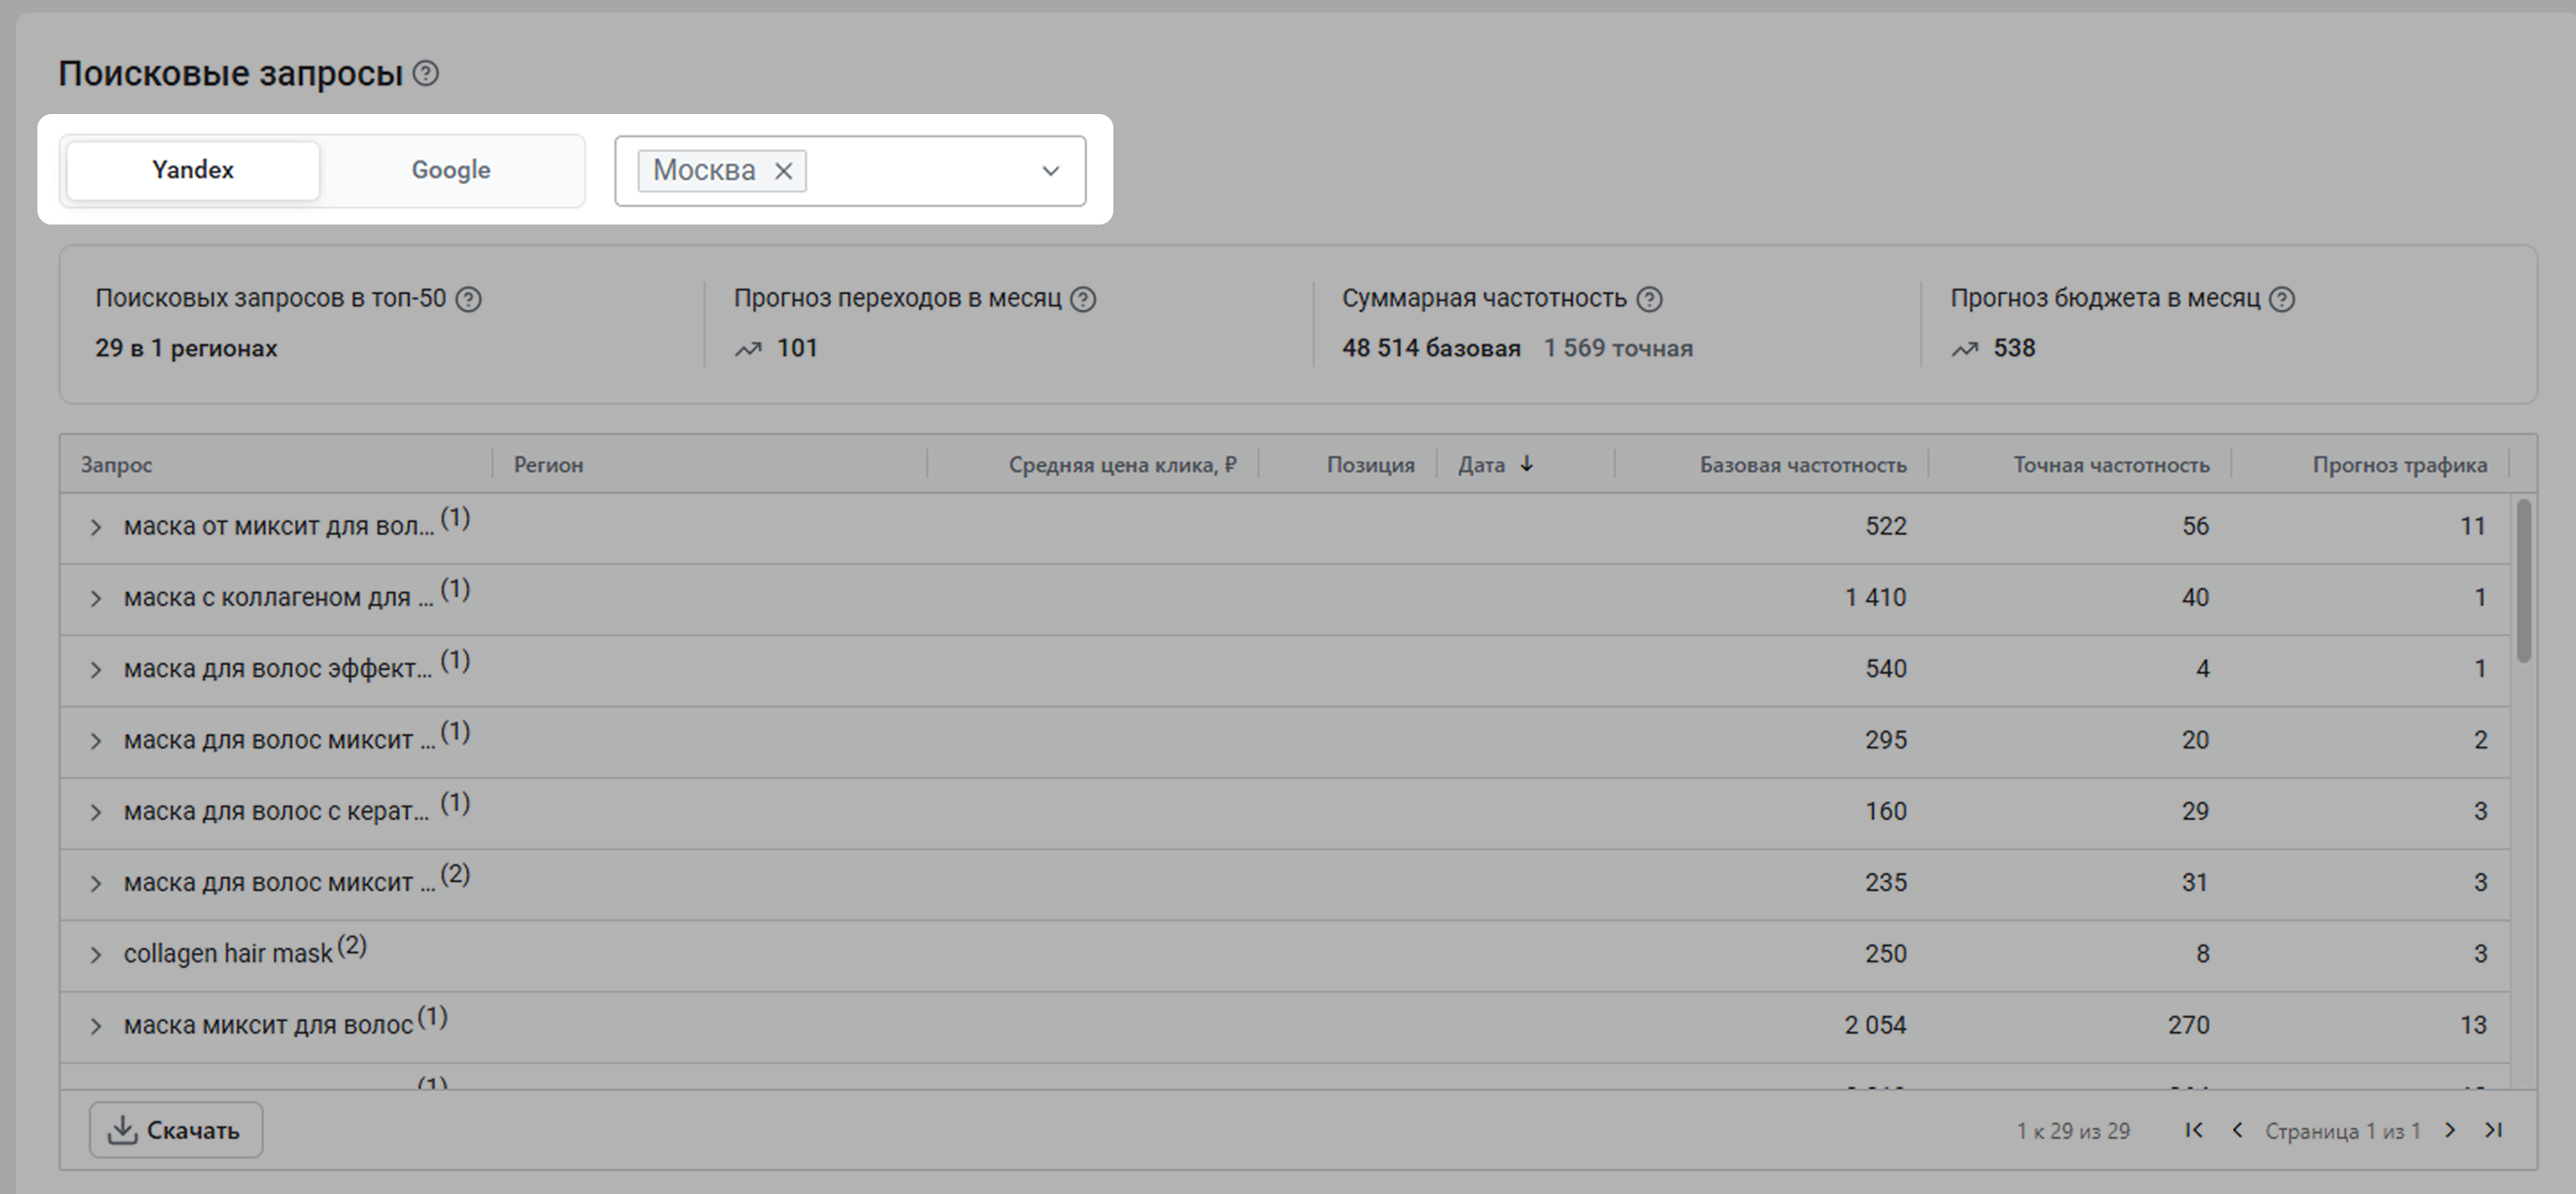
Task: Sort table by Дата column header
Action: click(1482, 465)
